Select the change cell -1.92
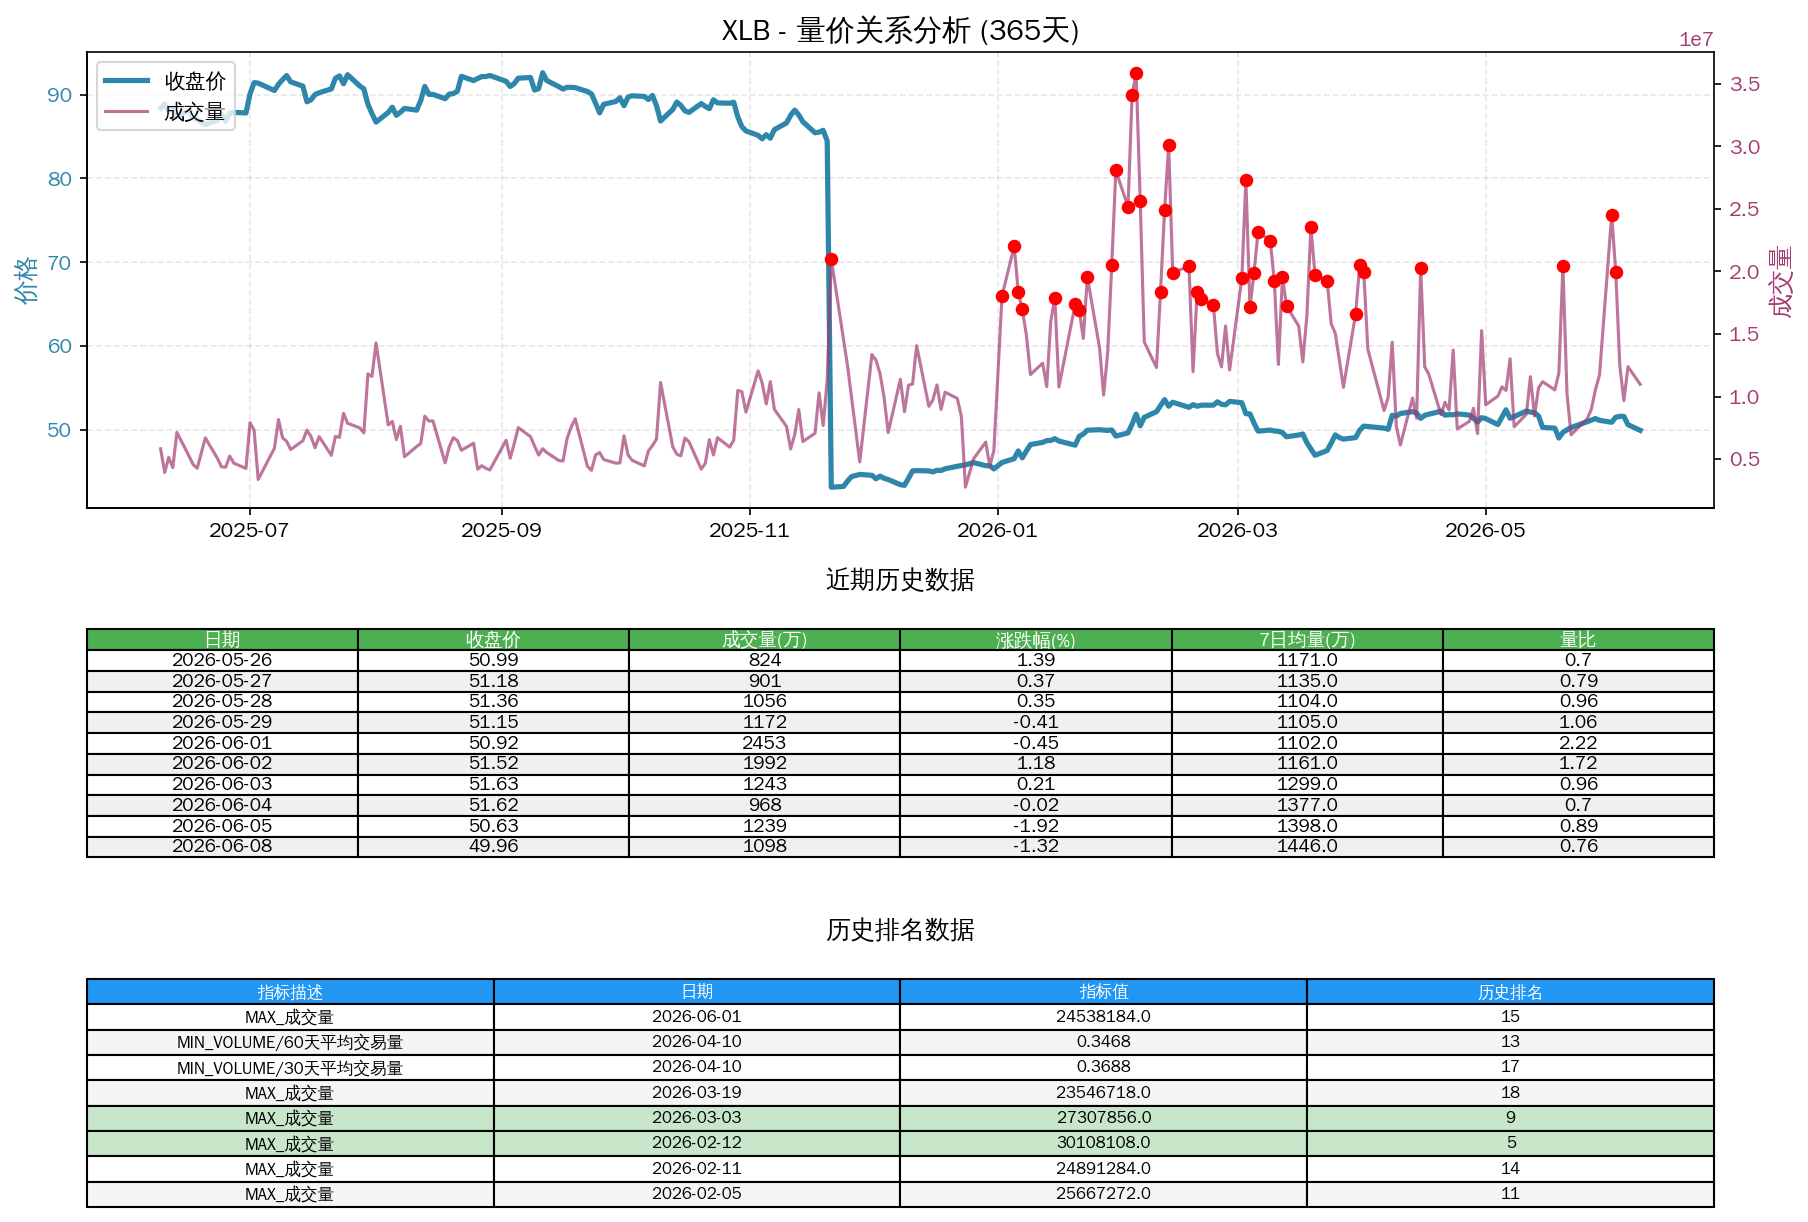The height and width of the screenshot is (1222, 1808). (x=1036, y=826)
